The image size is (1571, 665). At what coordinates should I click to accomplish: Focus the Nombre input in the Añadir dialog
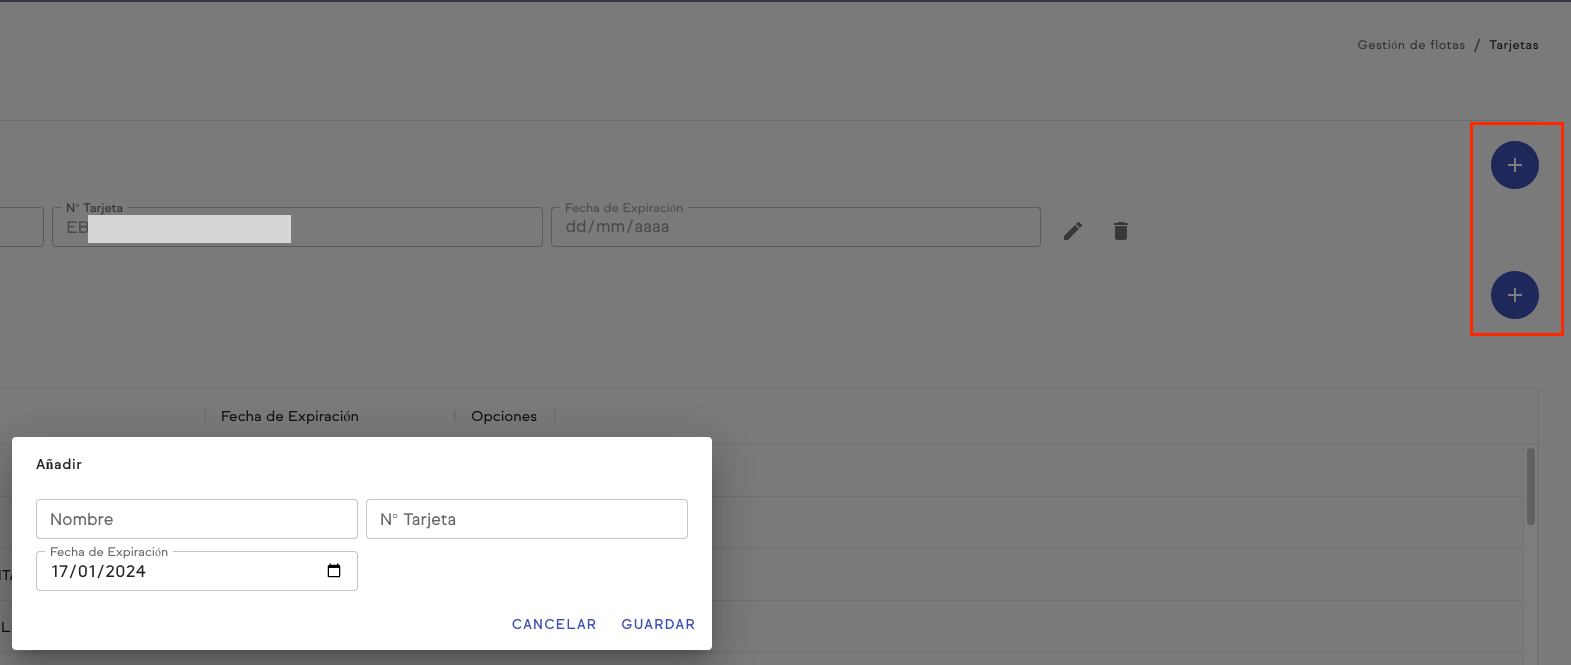[x=196, y=519]
